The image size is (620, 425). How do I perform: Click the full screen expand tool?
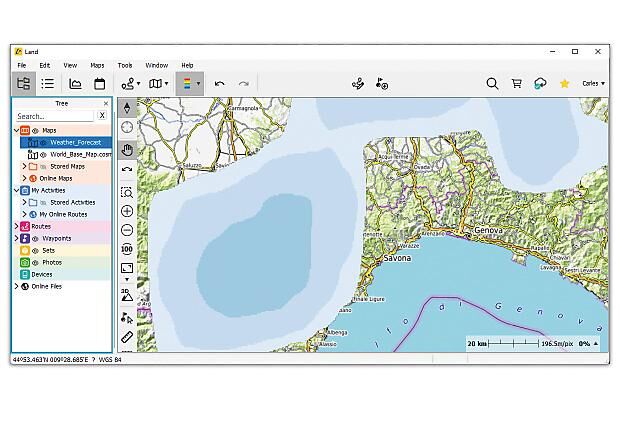pos(127,268)
